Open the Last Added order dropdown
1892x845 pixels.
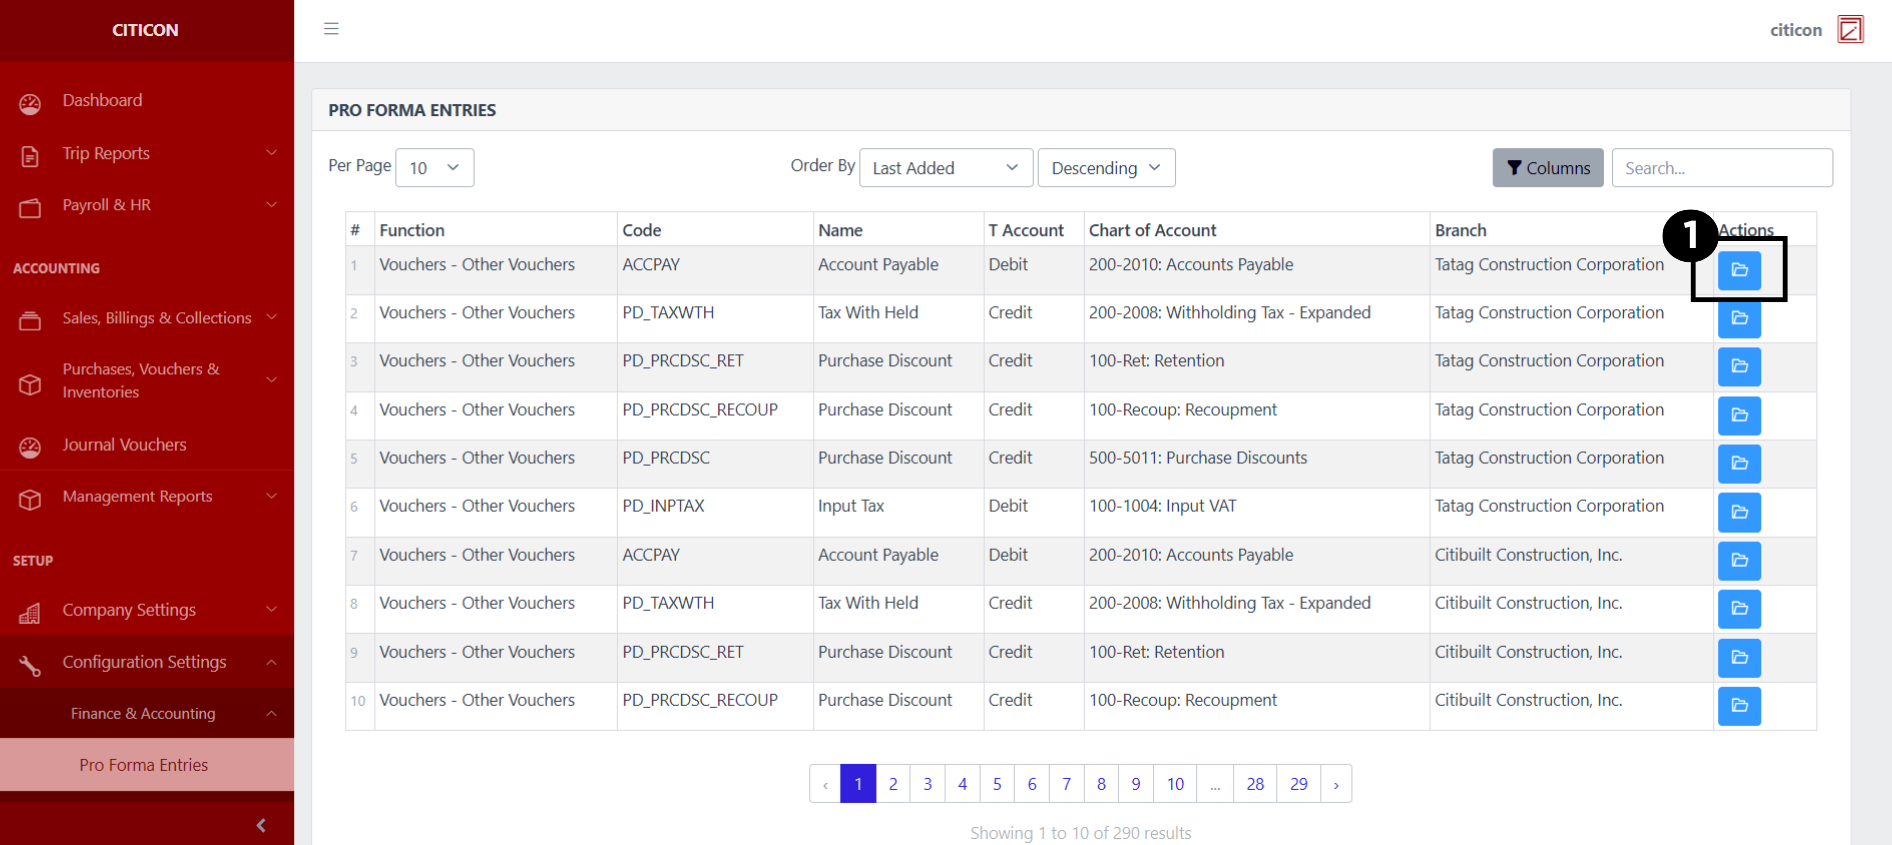[x=944, y=168]
